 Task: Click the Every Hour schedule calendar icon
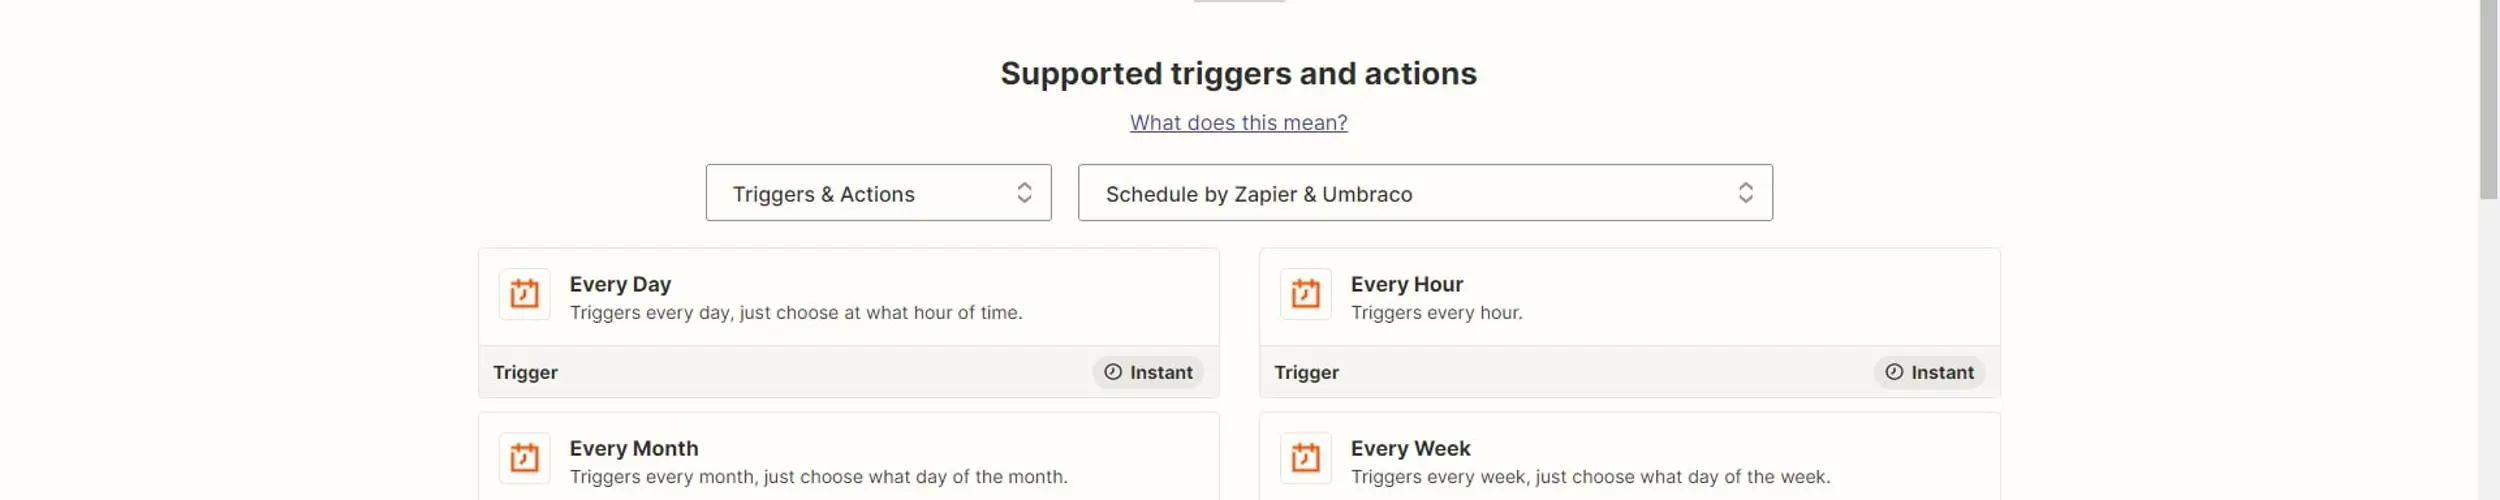tap(1305, 294)
